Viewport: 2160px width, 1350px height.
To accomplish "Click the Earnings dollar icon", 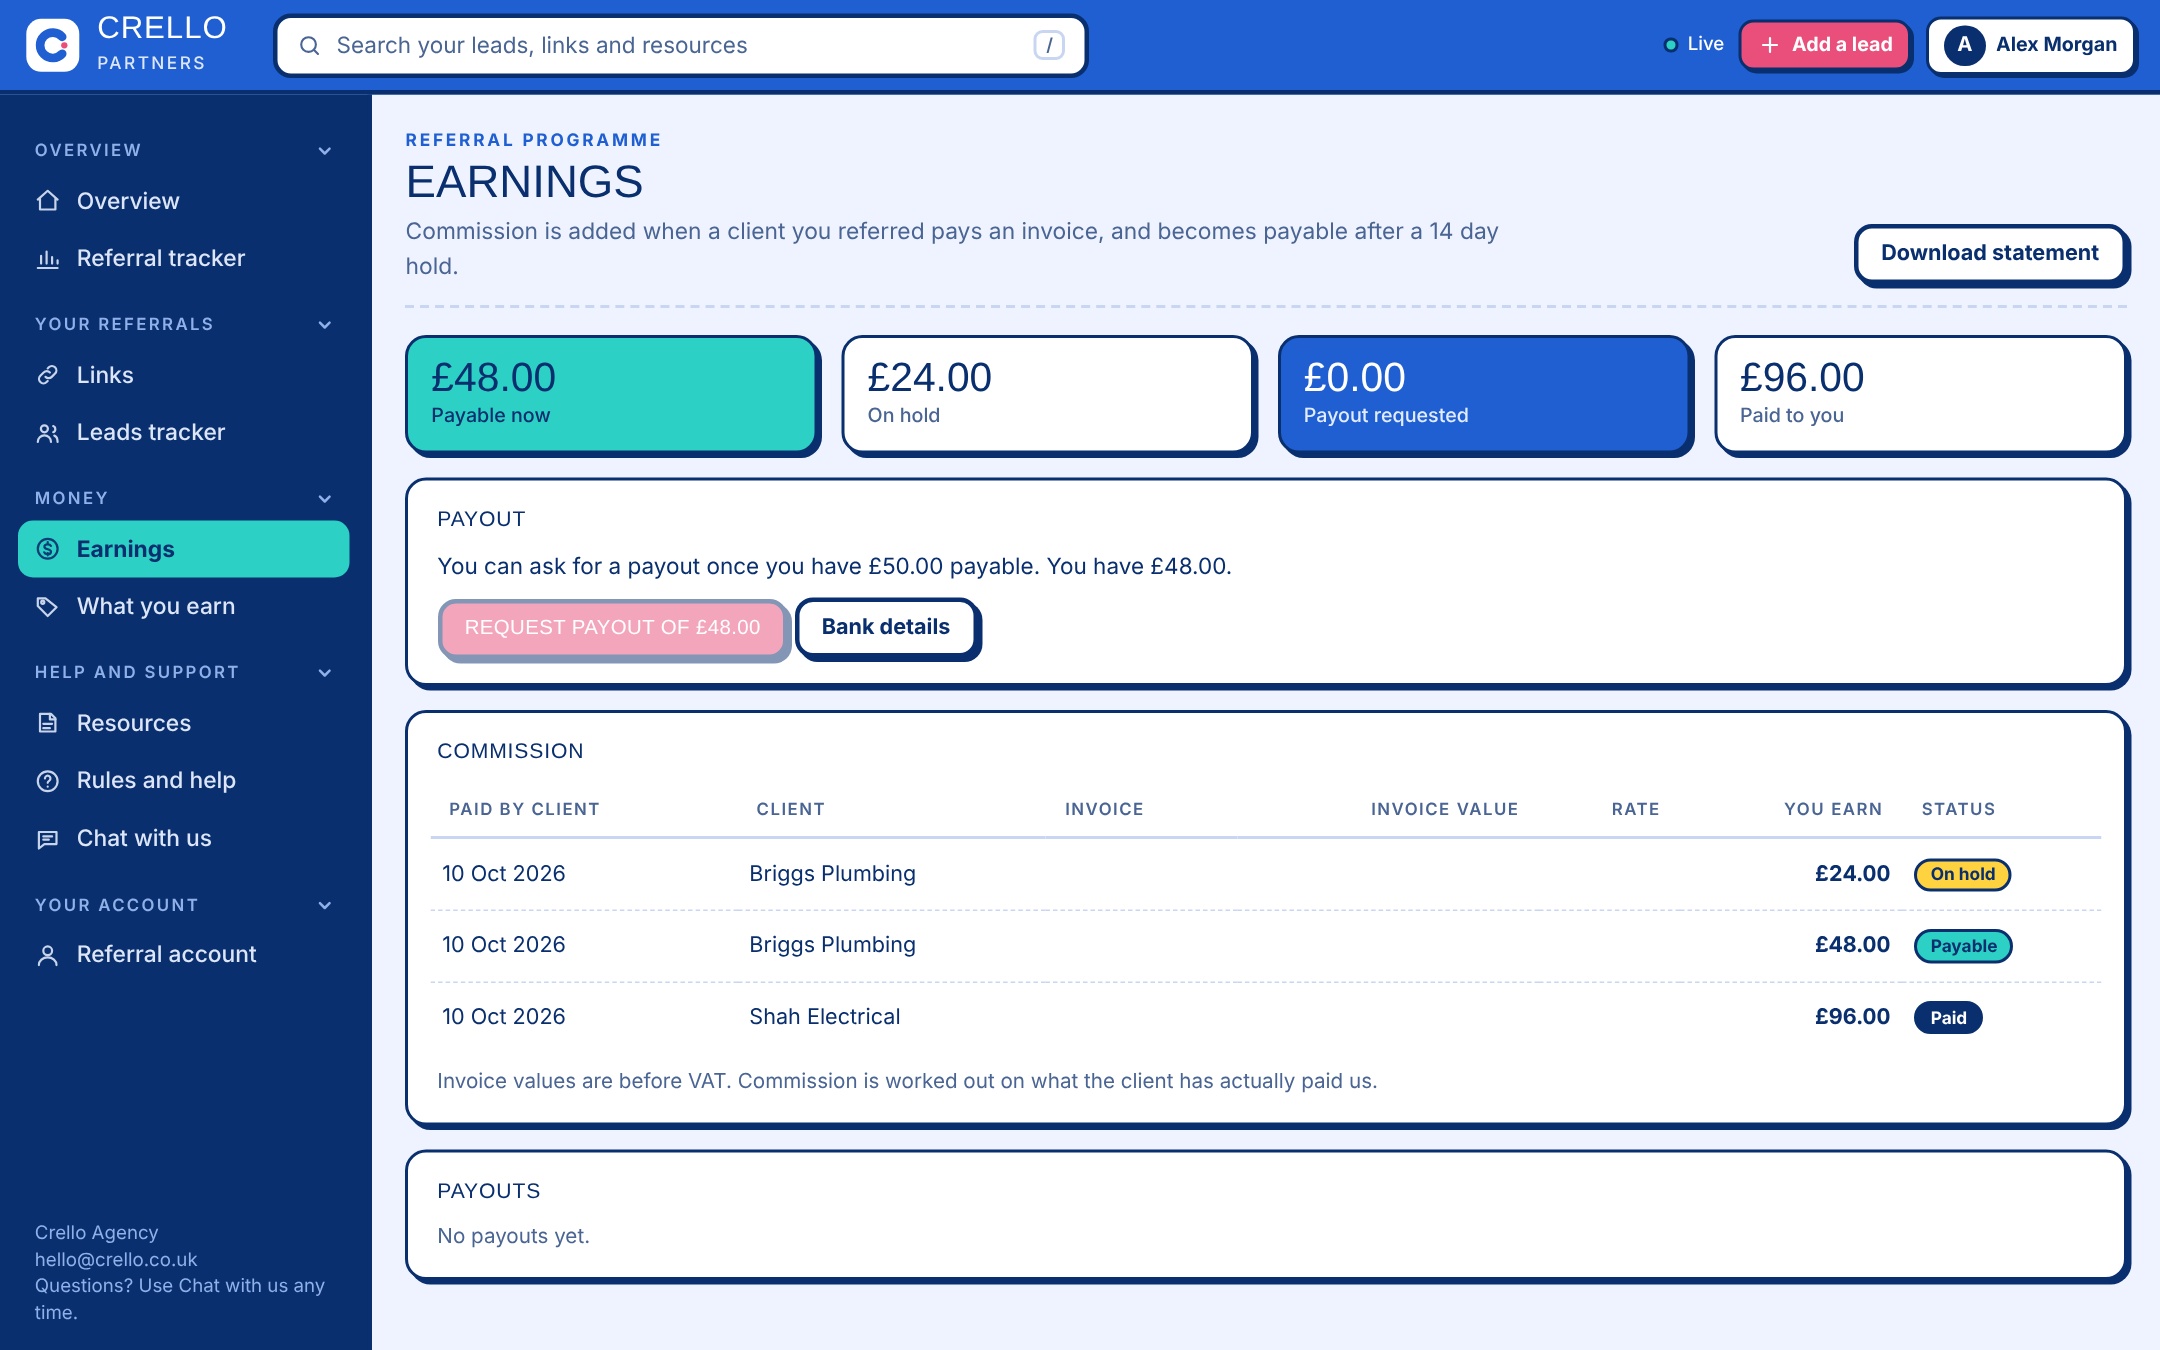I will click(47, 549).
